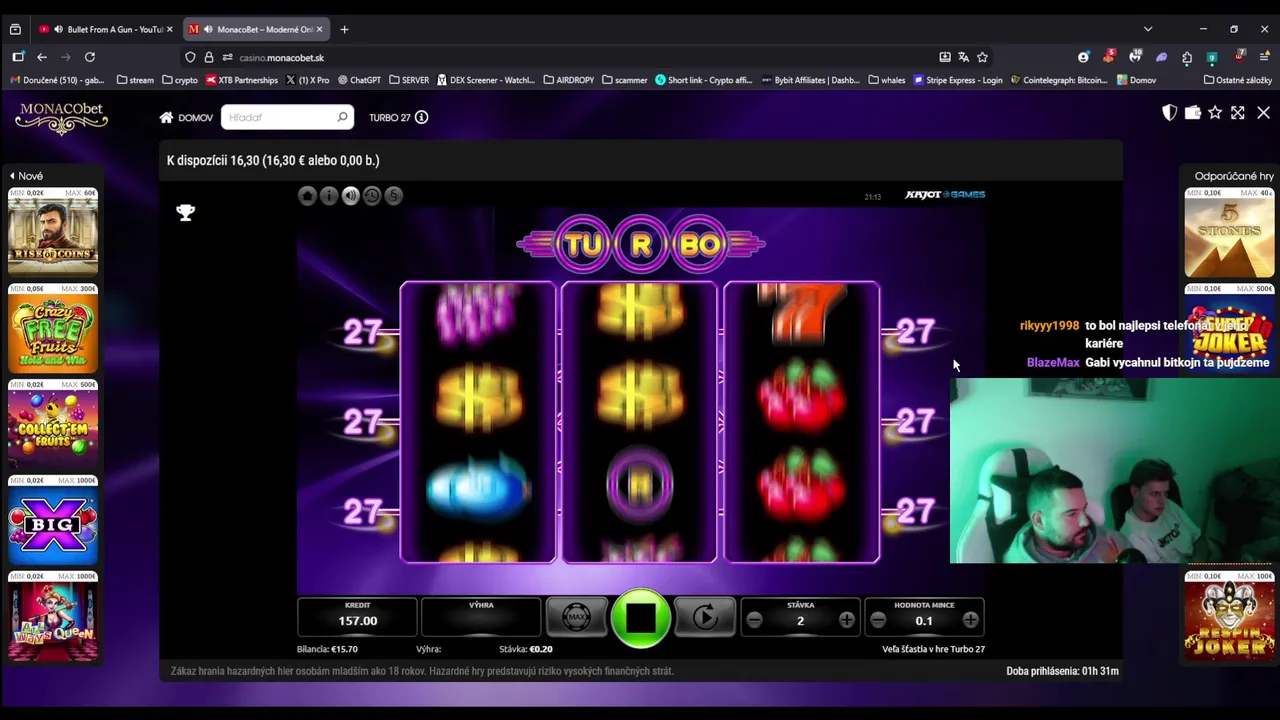
Task: Click browser back arrow
Action: click(x=42, y=57)
